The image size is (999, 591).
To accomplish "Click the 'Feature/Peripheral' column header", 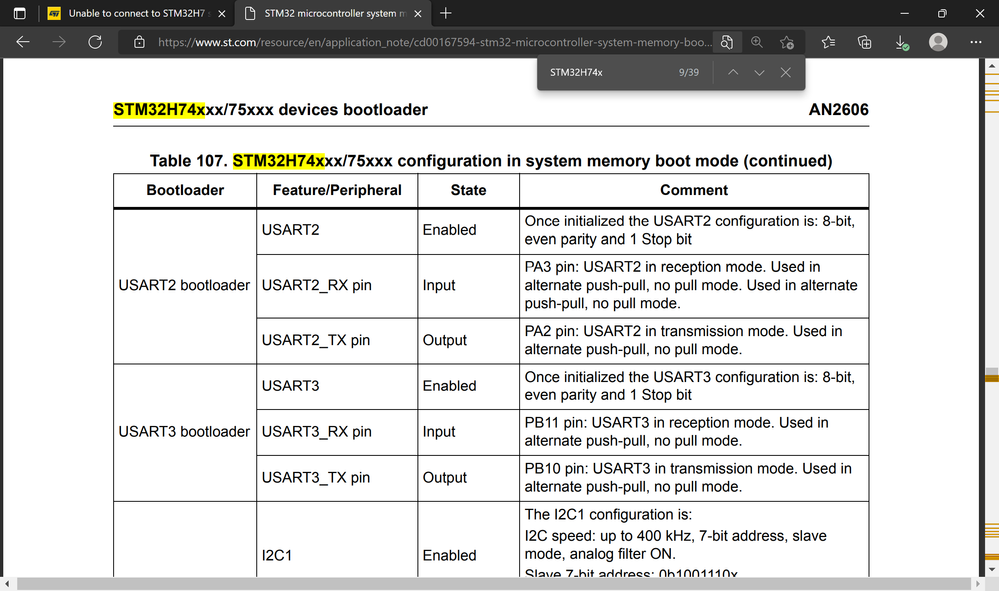I will click(x=337, y=190).
